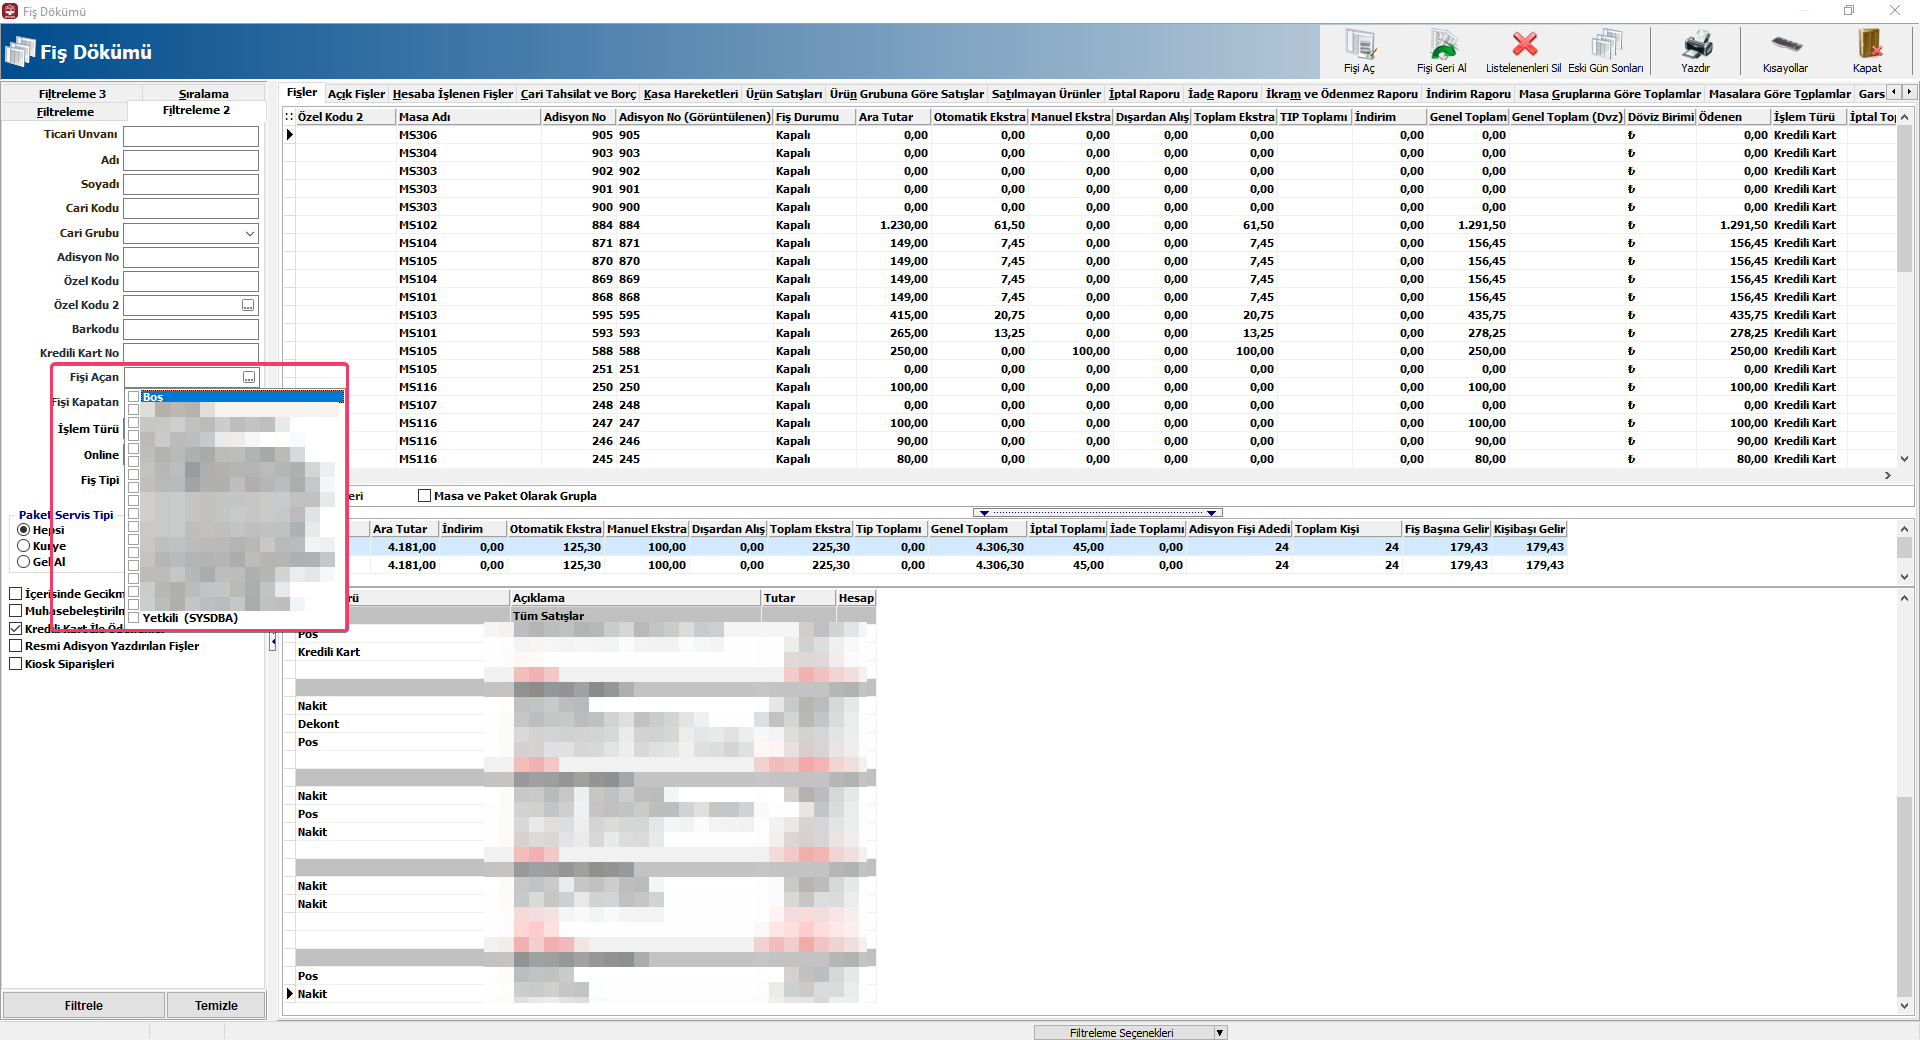This screenshot has height=1040, width=1920.
Task: Click the Özel Kodu 2 browse button
Action: tap(248, 305)
